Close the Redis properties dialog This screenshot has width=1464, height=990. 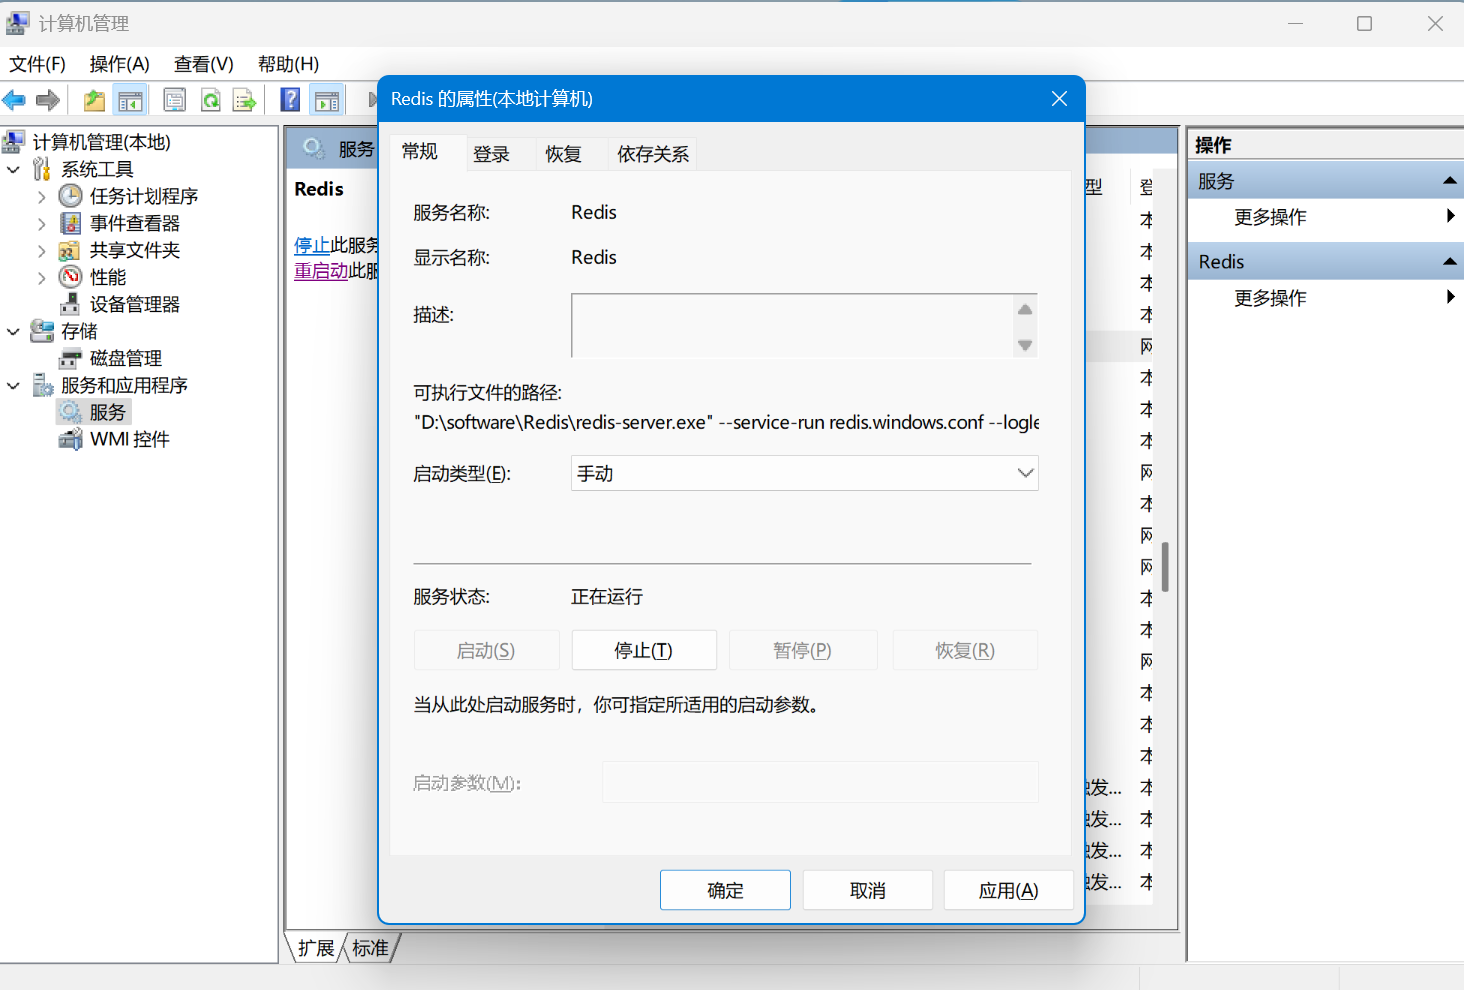1060,99
